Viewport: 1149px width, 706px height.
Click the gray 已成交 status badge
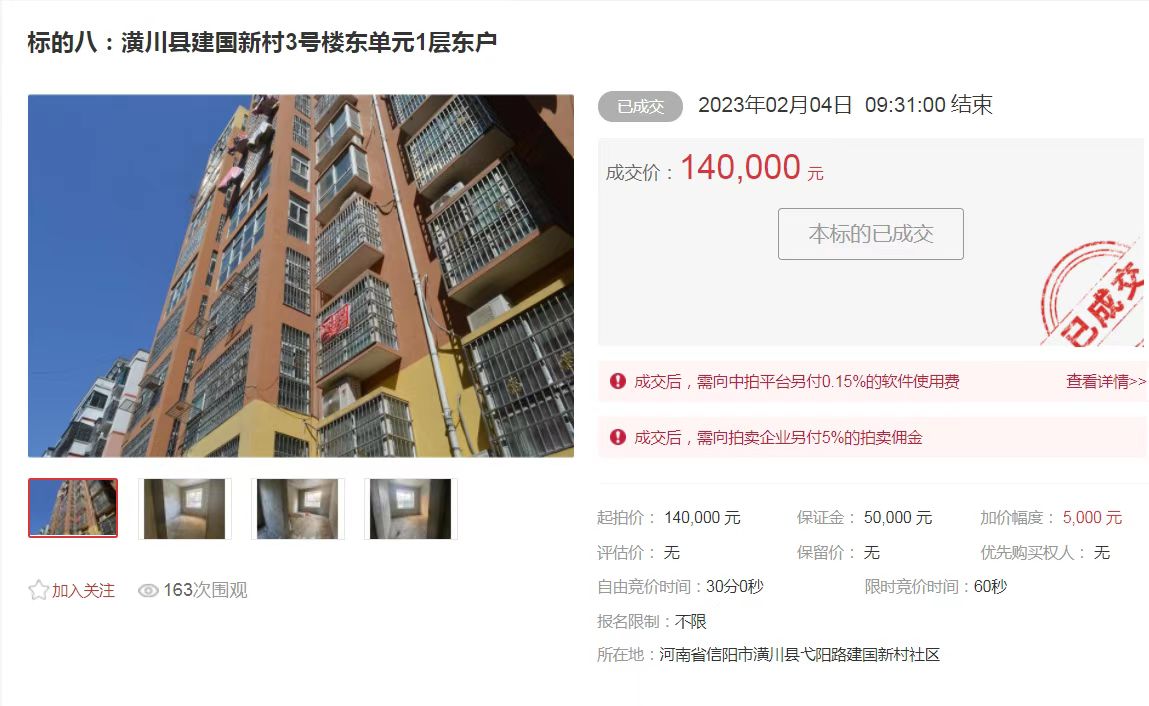pos(640,106)
